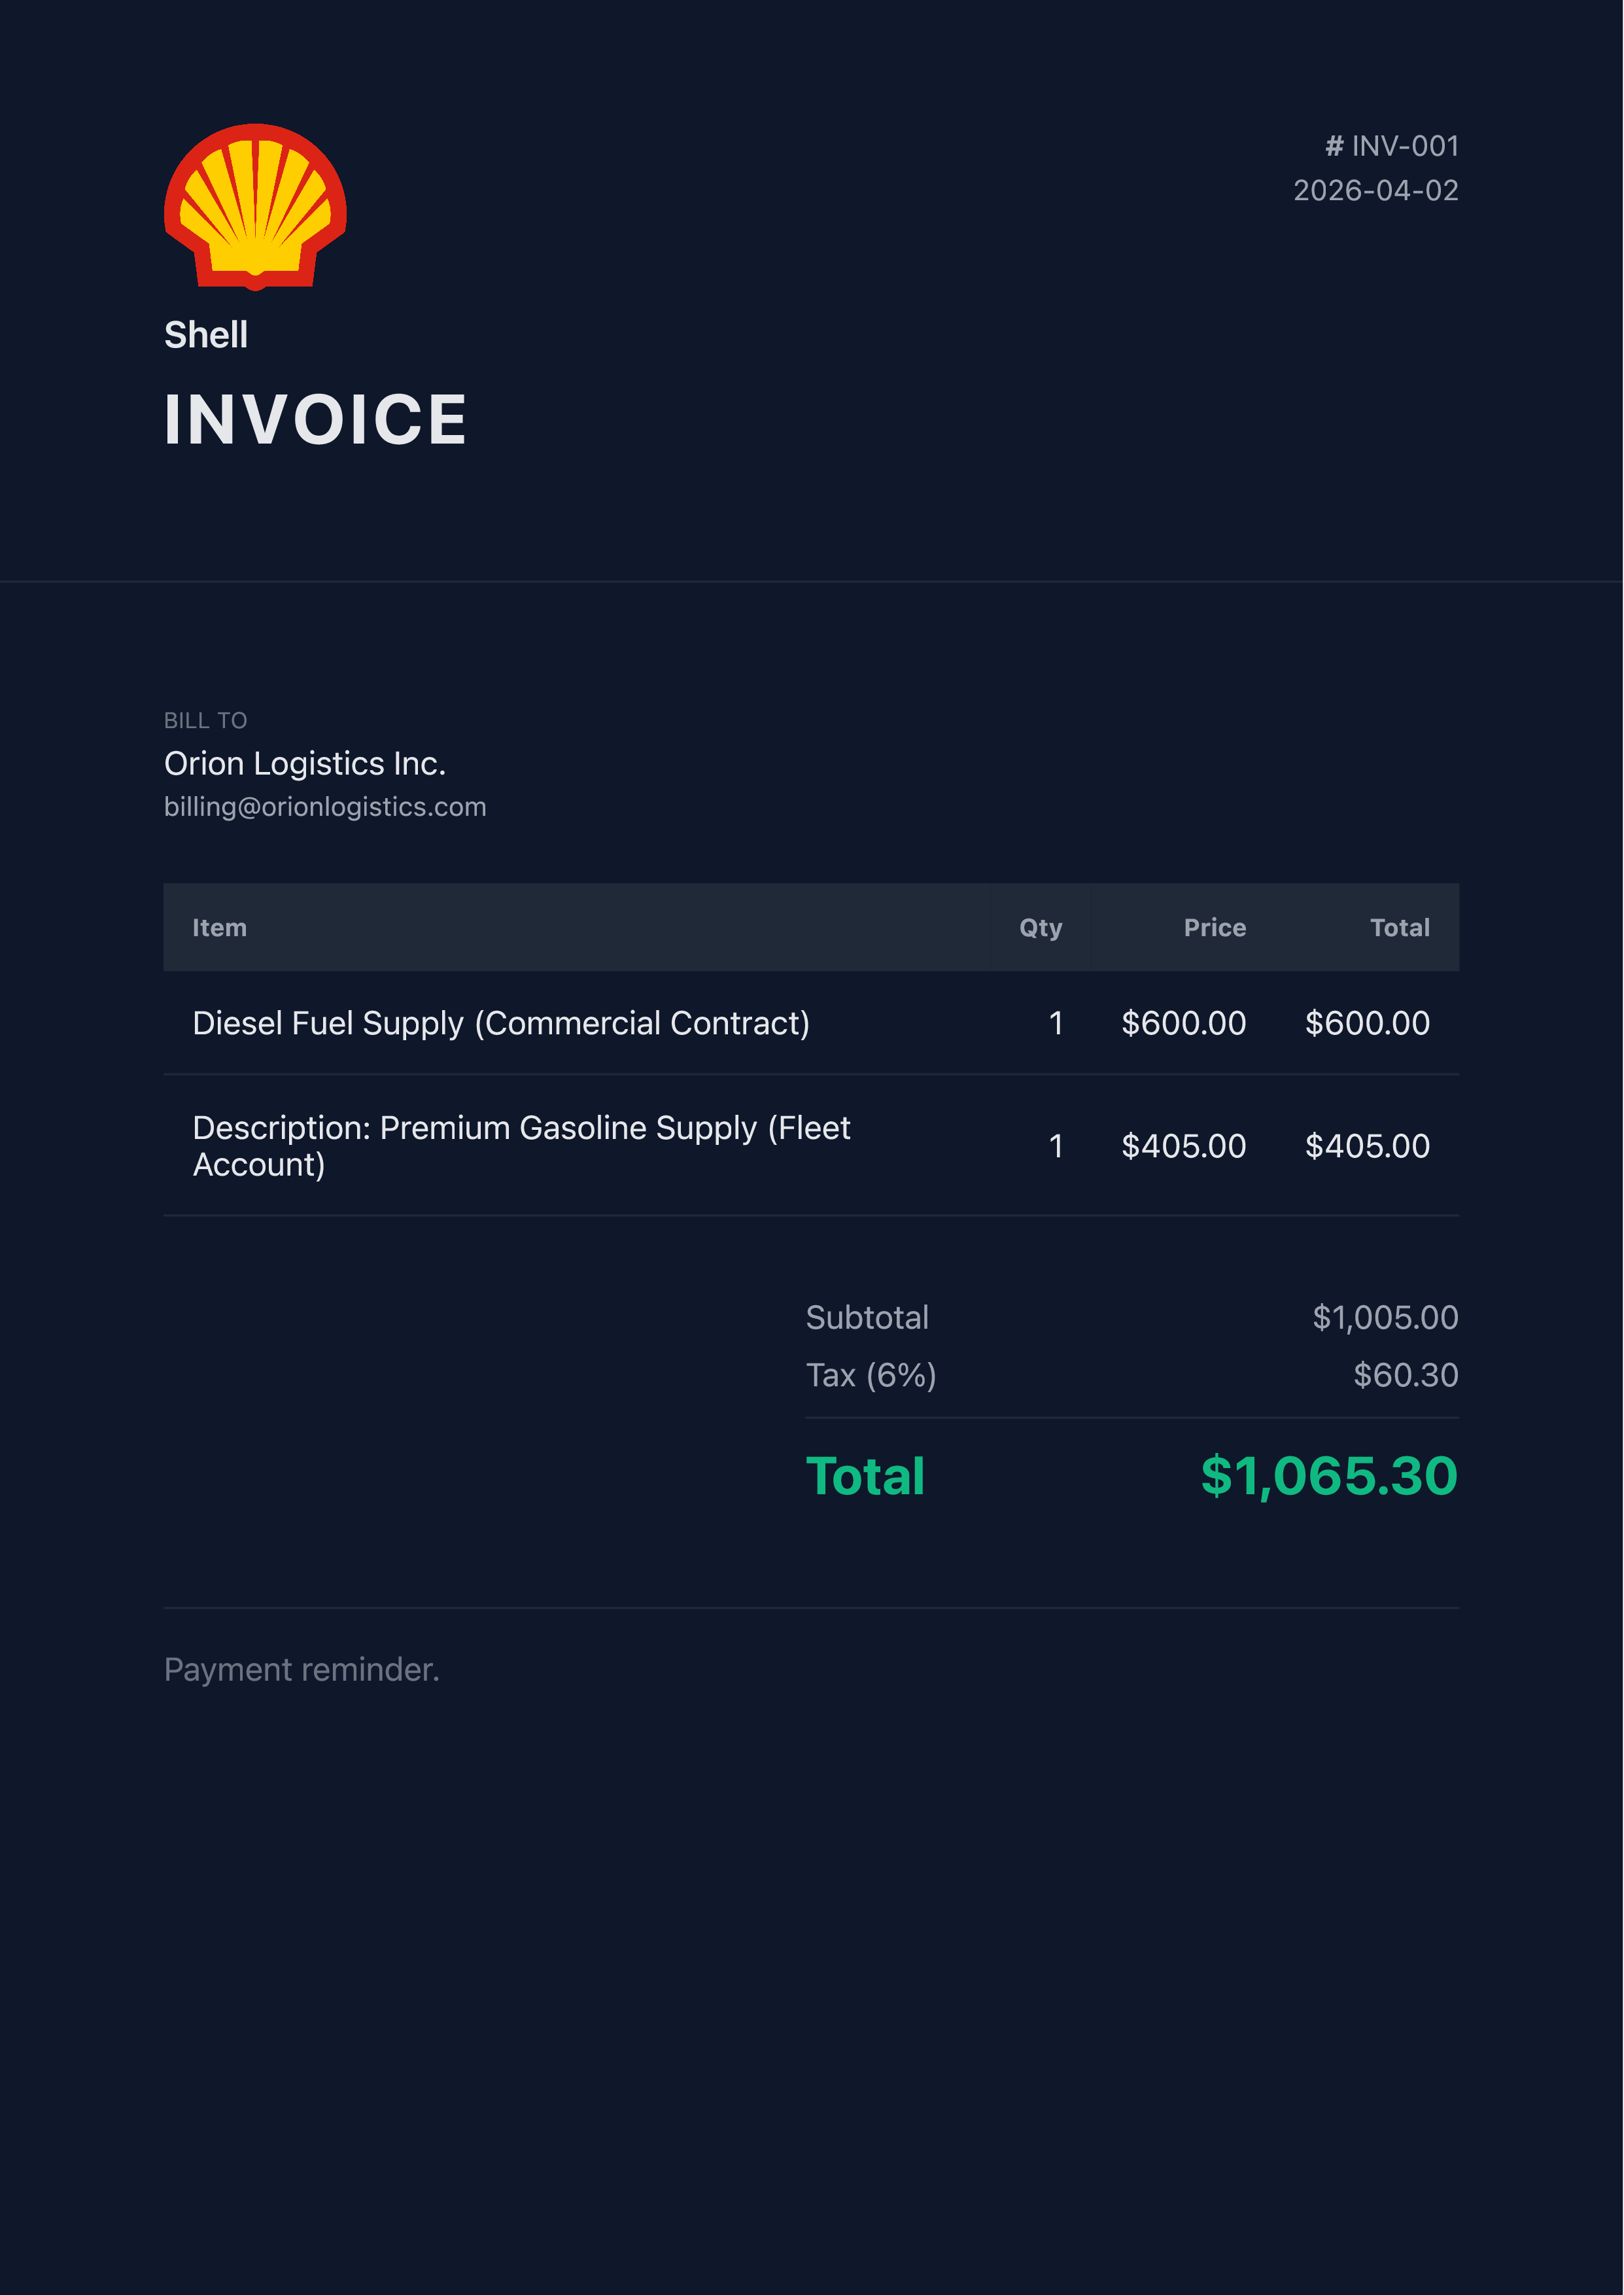Click the Item column header
This screenshot has height=2295, width=1624.
219,928
